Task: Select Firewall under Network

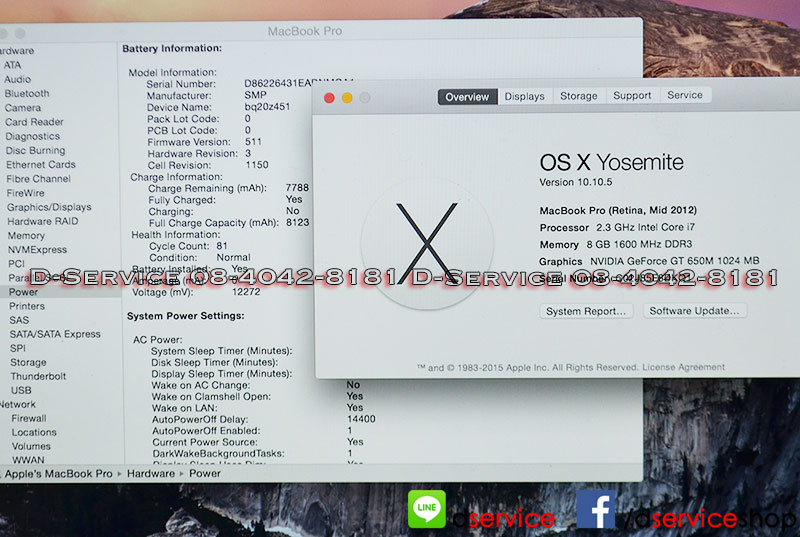Action: pos(29,418)
